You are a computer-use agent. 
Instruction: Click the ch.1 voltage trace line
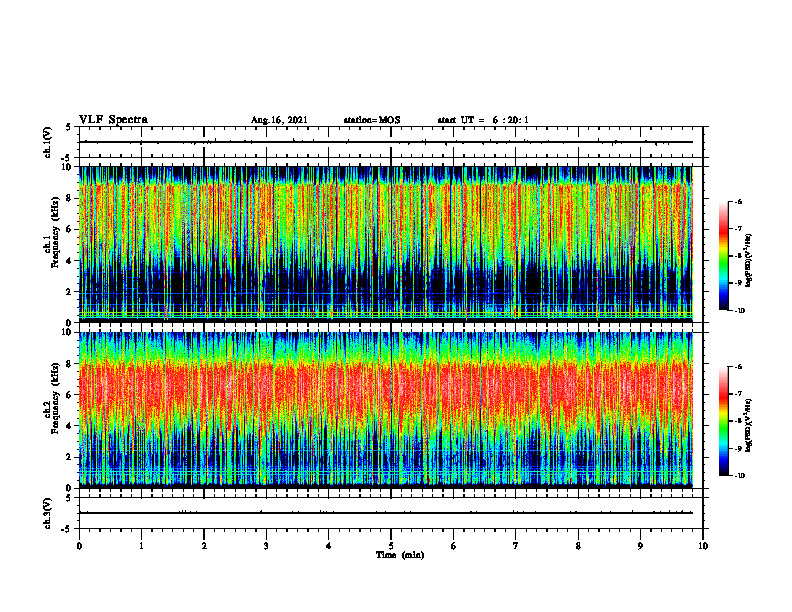[386, 142]
